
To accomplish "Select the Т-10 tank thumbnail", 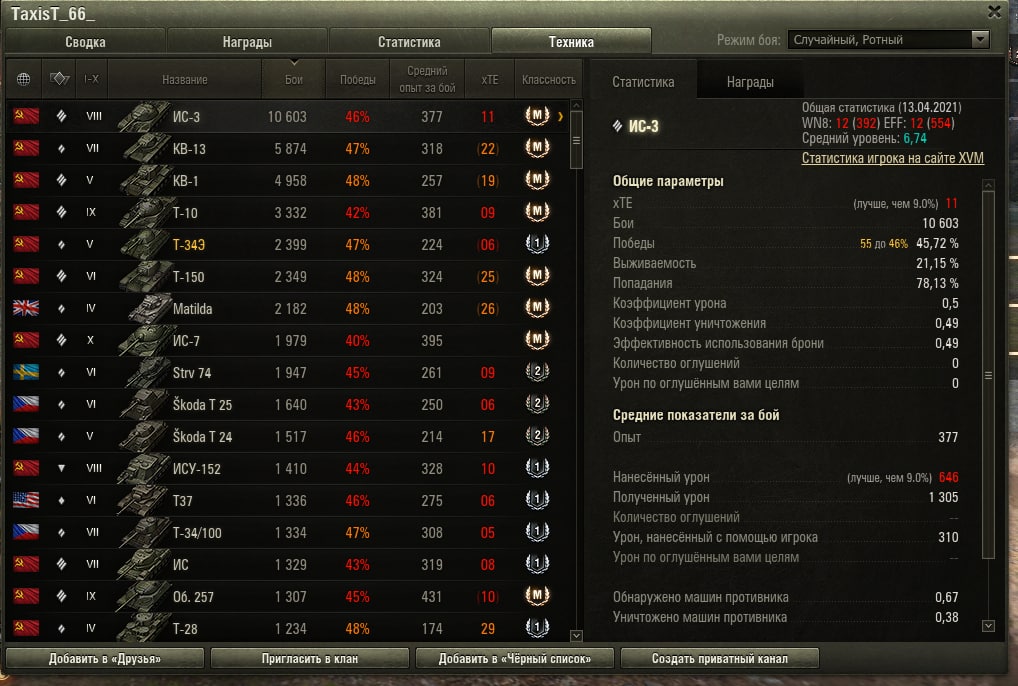I will click(x=145, y=212).
